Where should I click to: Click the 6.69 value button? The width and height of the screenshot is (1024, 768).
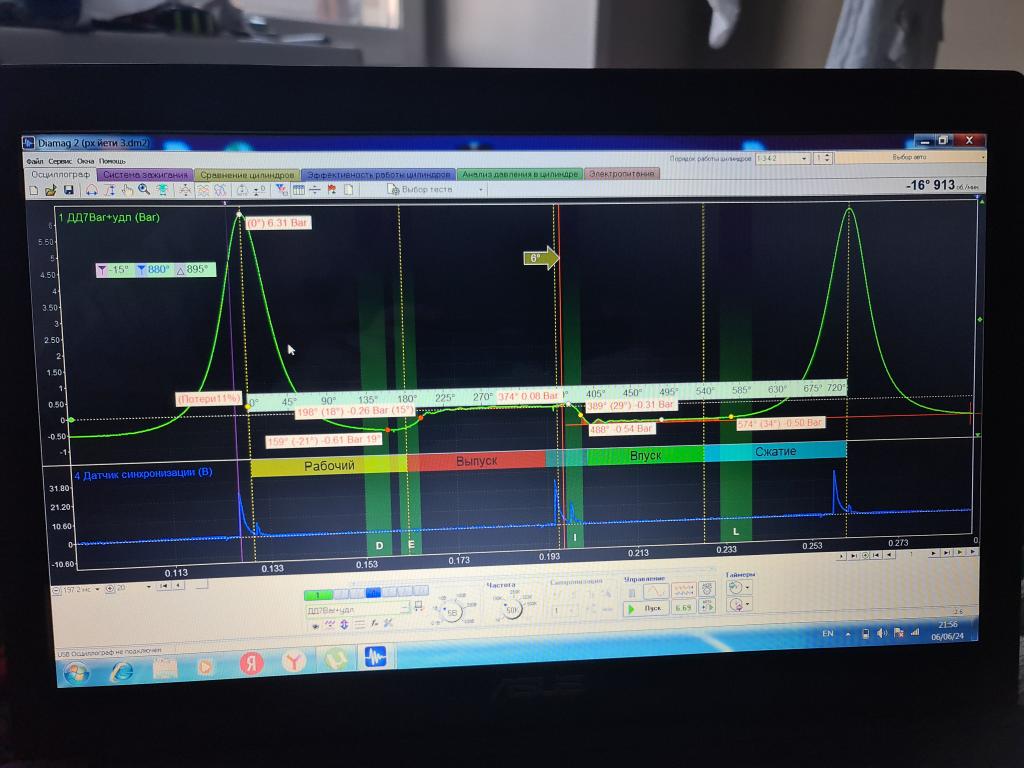[x=683, y=607]
